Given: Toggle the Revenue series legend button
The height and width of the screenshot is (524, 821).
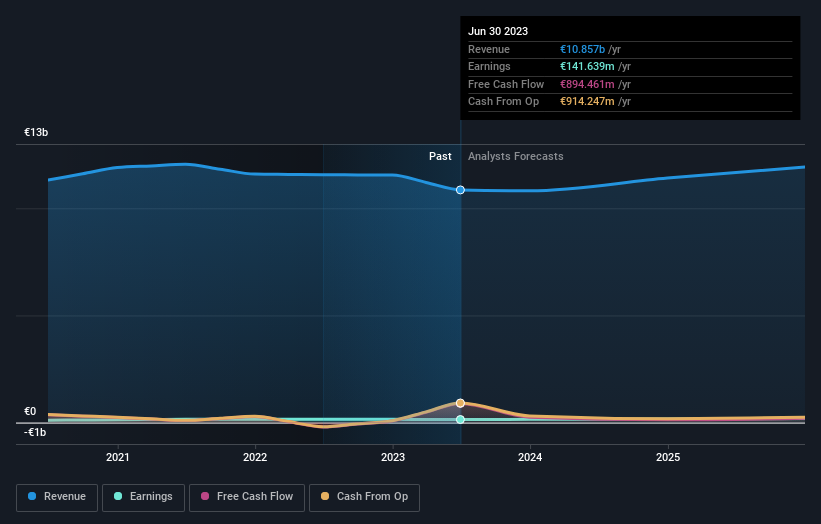Looking at the screenshot, I should [x=57, y=497].
